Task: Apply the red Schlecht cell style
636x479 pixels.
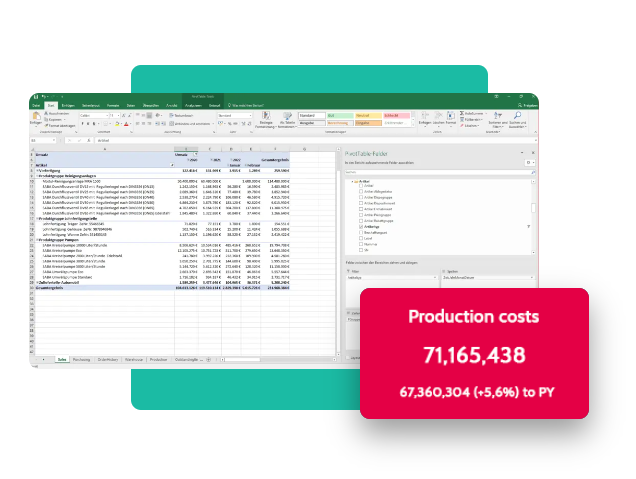Action: coord(397,116)
